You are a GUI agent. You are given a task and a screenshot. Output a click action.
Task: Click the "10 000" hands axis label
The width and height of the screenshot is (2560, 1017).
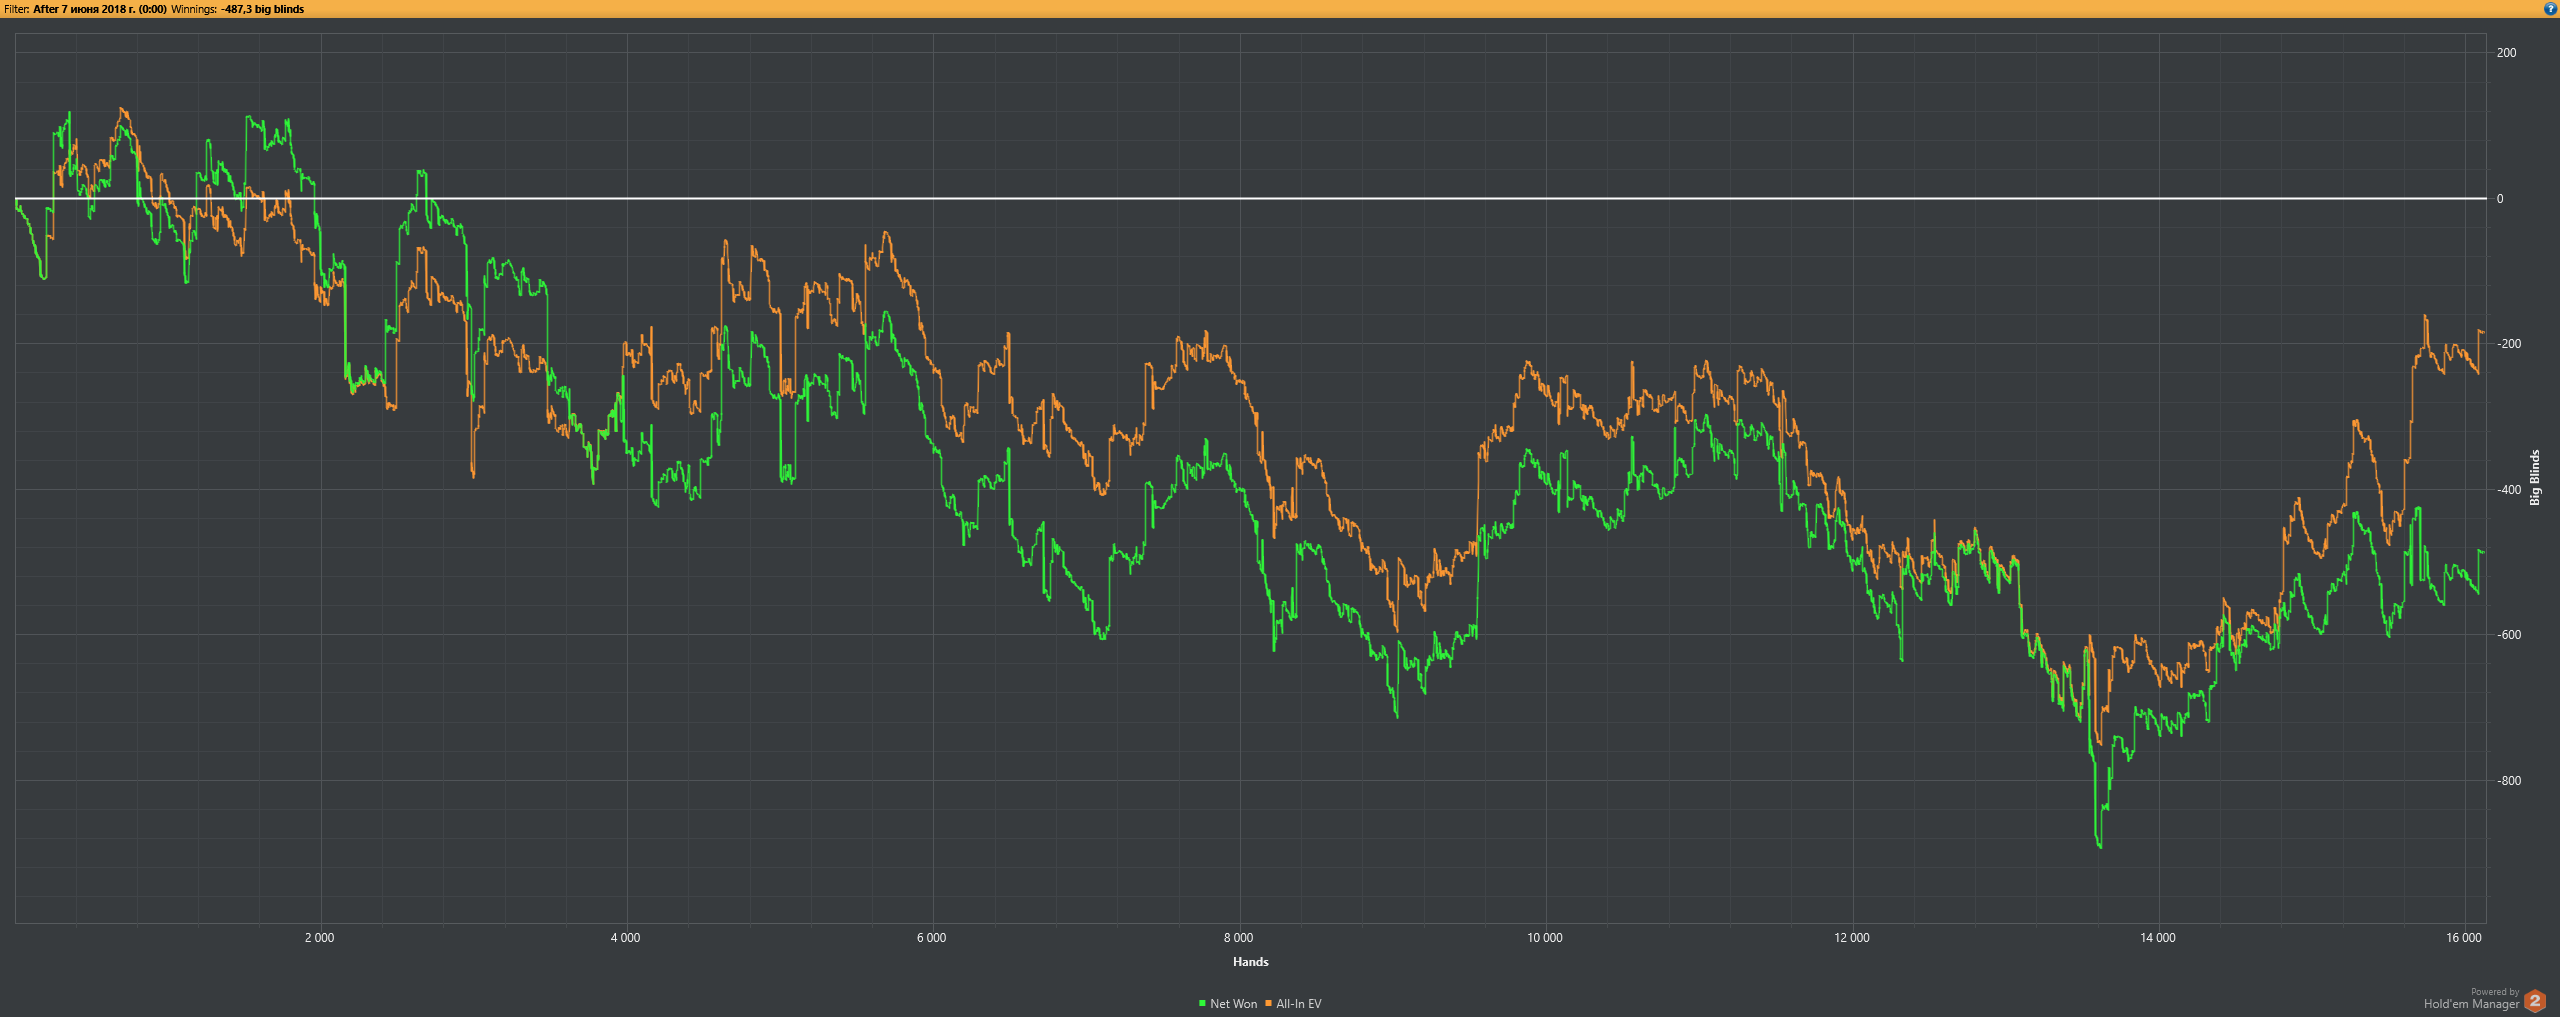(1545, 938)
